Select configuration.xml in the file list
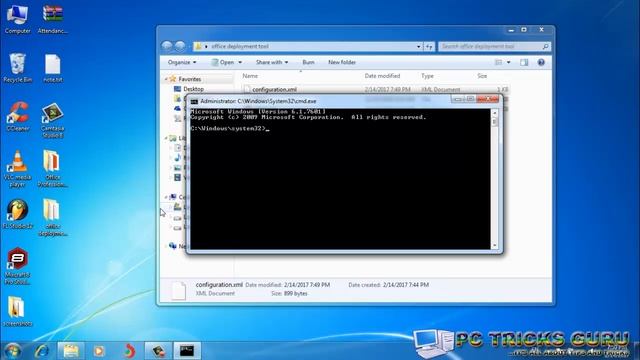This screenshot has width=640, height=360. coord(274,89)
